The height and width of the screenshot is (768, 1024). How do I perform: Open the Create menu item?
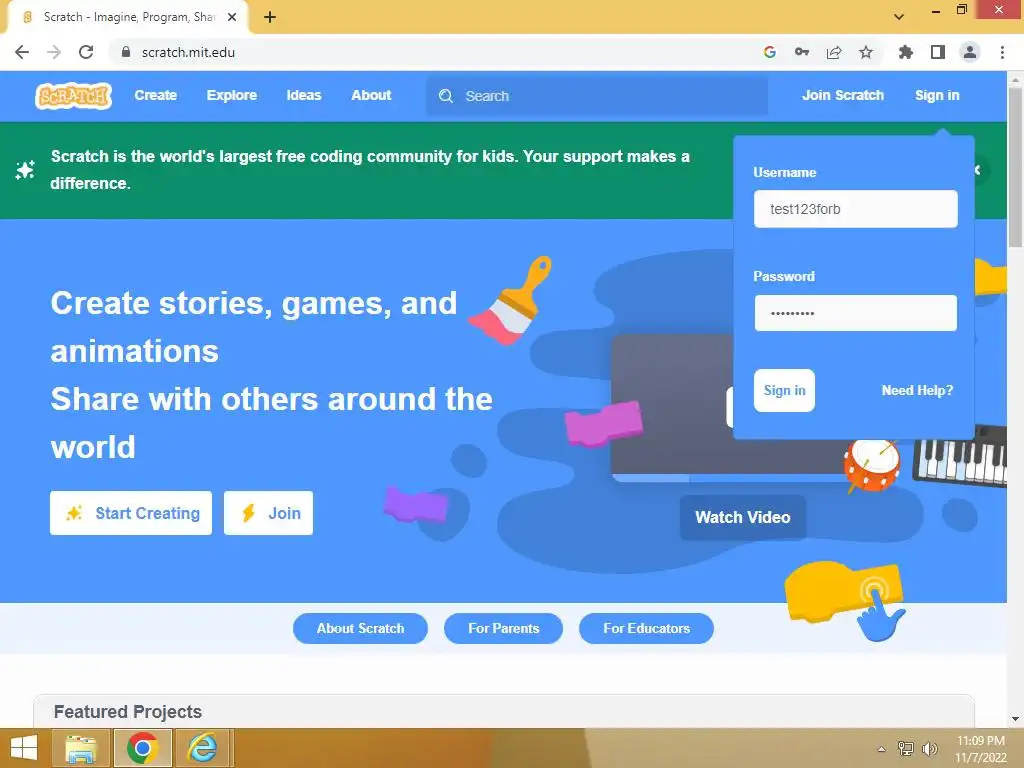tap(155, 95)
